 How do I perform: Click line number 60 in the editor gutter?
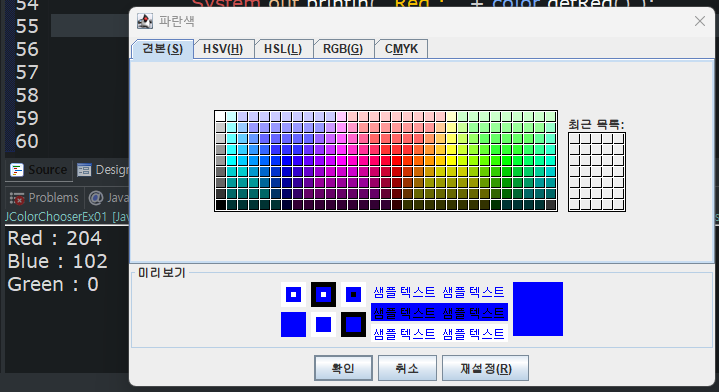[x=27, y=141]
